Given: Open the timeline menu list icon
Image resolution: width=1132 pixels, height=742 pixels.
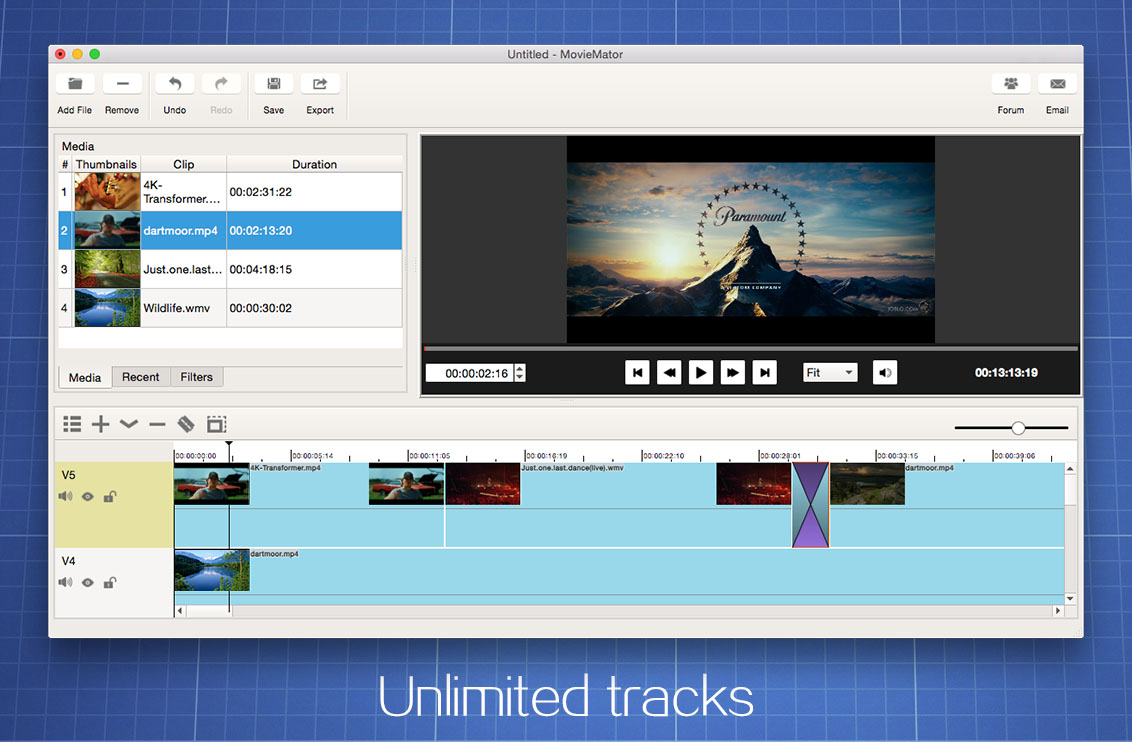Looking at the screenshot, I should [72, 424].
